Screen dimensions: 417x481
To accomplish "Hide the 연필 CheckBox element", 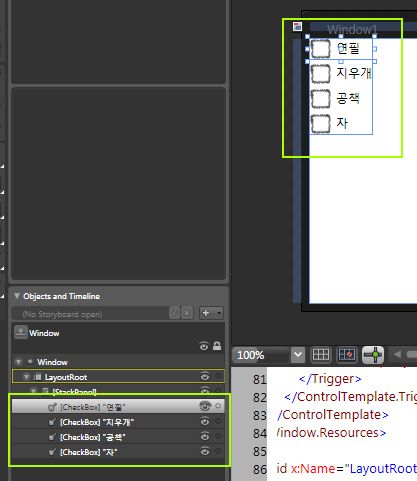I will click(x=205, y=406).
